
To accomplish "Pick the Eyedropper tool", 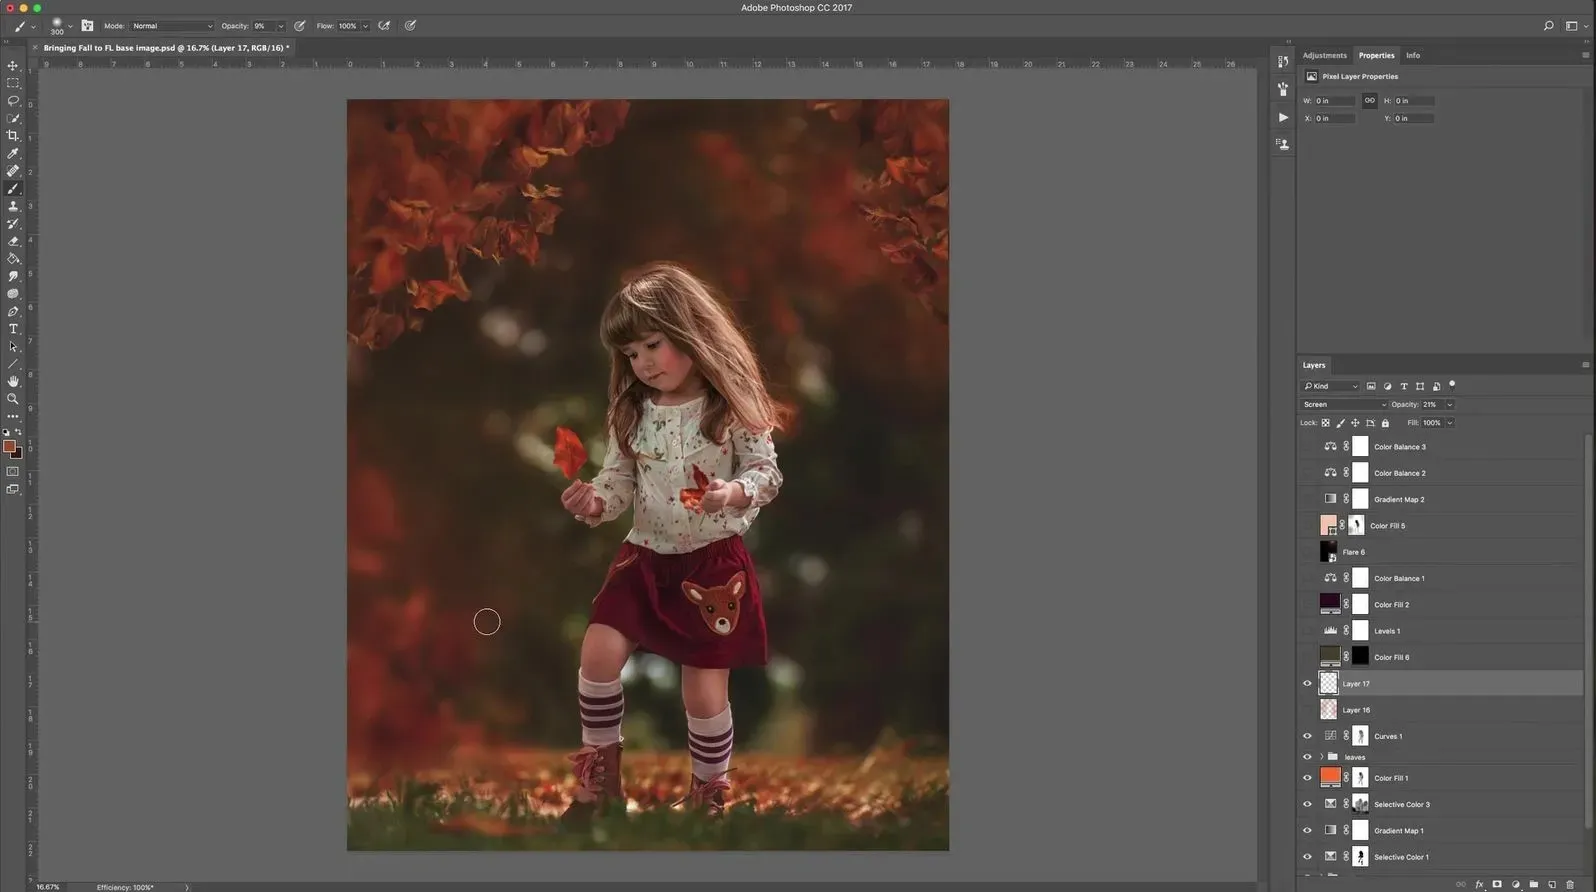I will [13, 154].
